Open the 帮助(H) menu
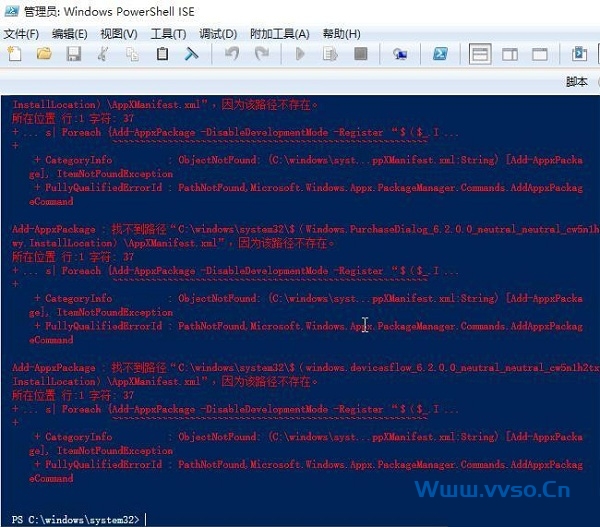 340,34
